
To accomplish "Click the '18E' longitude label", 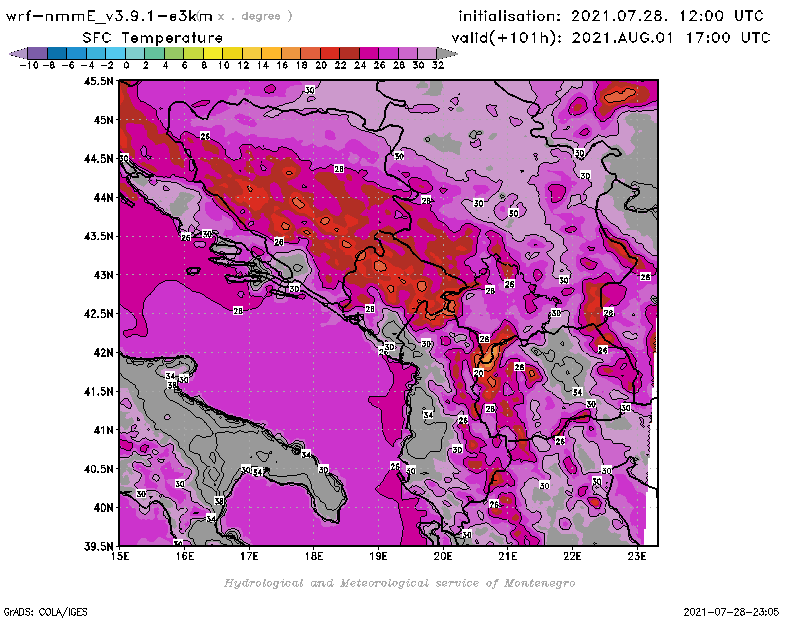I will (314, 556).
